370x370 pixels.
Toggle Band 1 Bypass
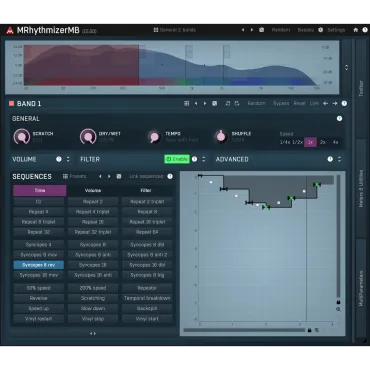click(x=281, y=104)
